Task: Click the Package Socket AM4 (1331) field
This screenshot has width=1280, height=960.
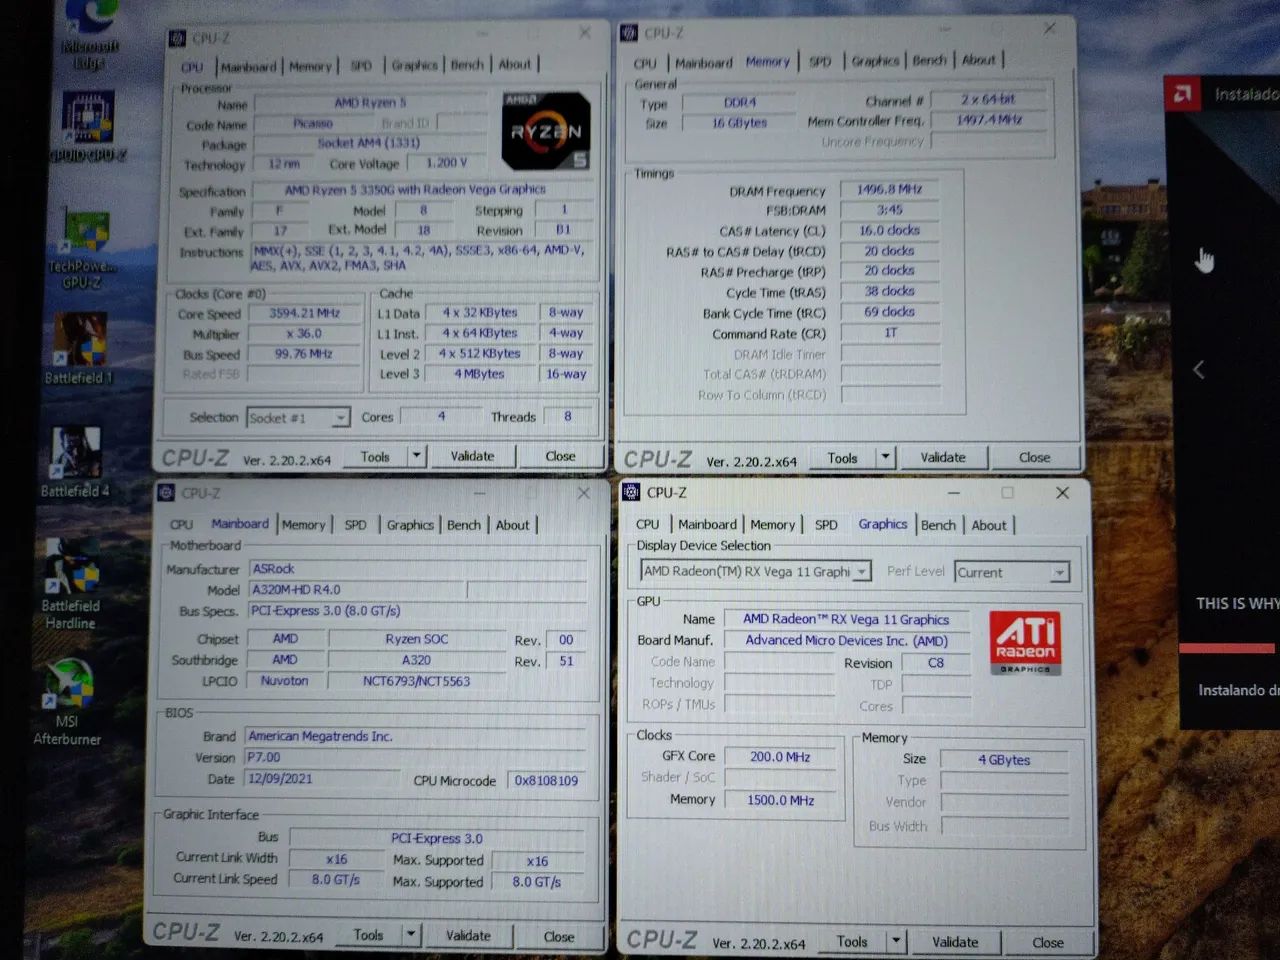Action: click(x=369, y=143)
